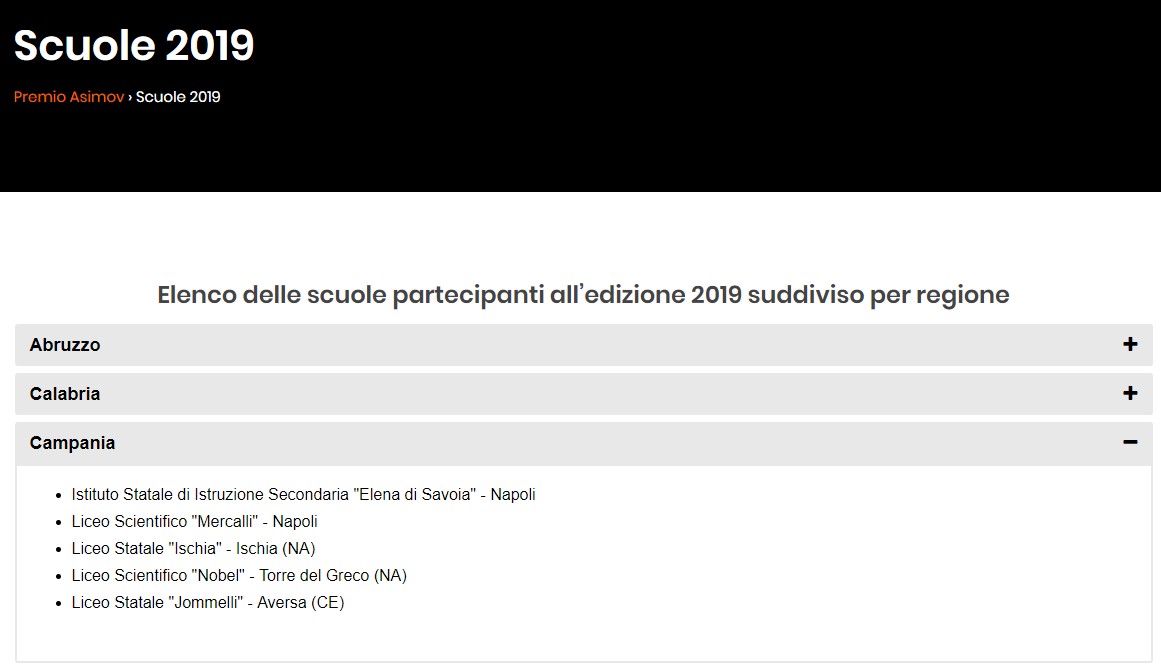Click the current "Scuole 2019" breadcrumb item
The height and width of the screenshot is (666, 1161).
pyautogui.click(x=178, y=97)
